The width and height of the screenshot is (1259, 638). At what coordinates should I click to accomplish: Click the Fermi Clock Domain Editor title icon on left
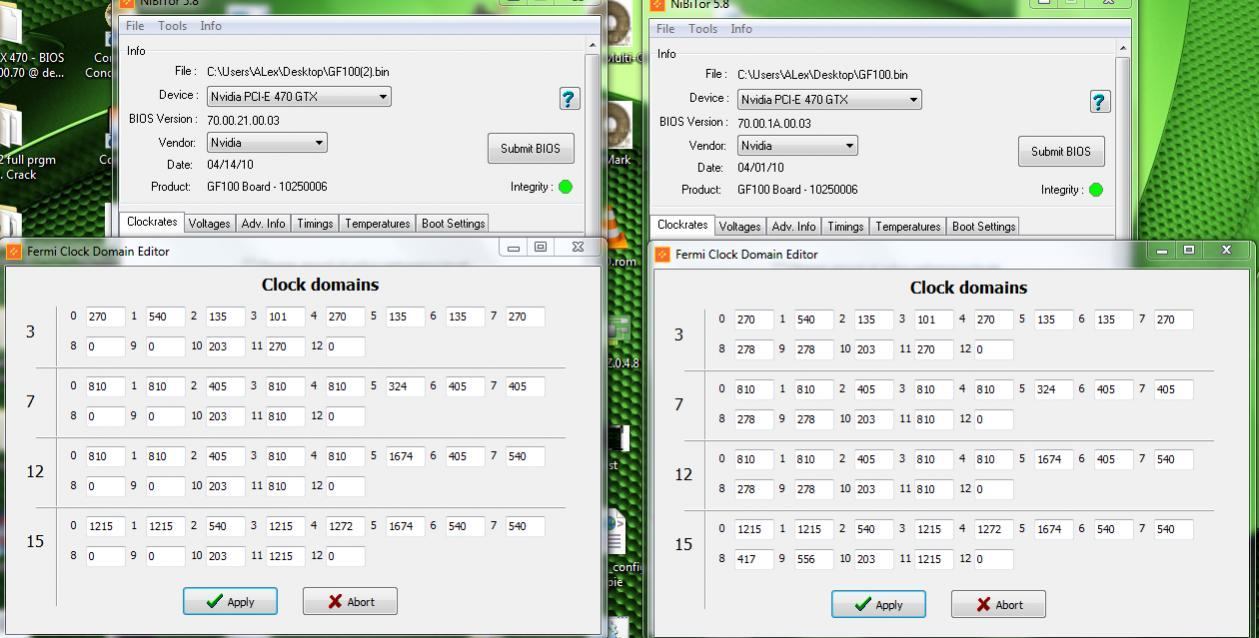pyautogui.click(x=14, y=251)
